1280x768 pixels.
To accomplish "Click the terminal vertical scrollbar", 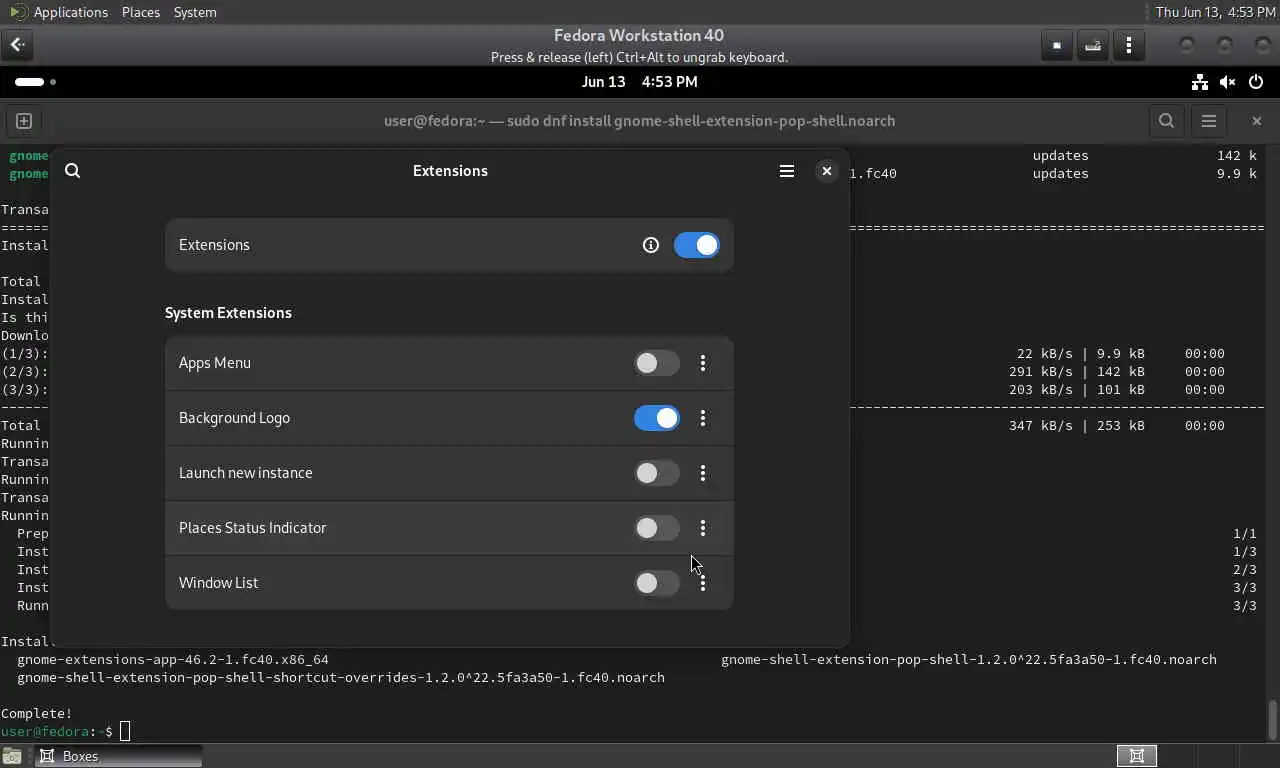I will pos(1273,720).
